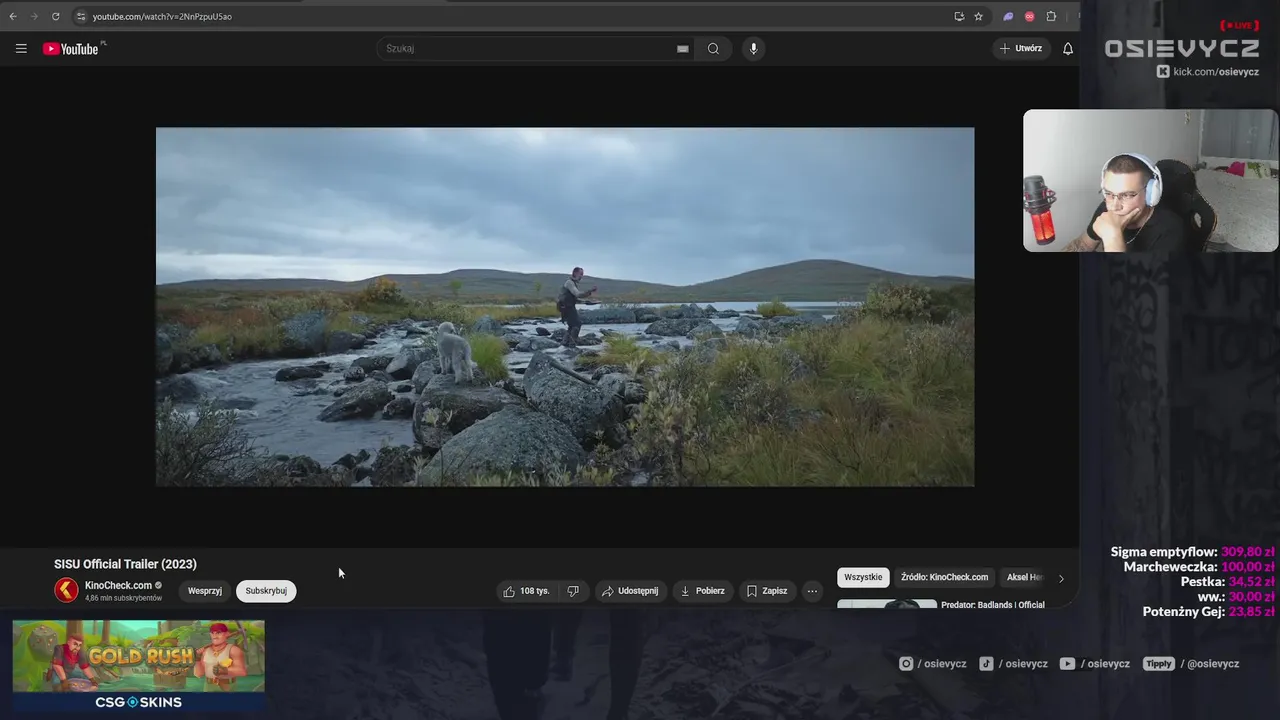
Task: Click the 4,86 mln subskrybentów count
Action: [123, 598]
